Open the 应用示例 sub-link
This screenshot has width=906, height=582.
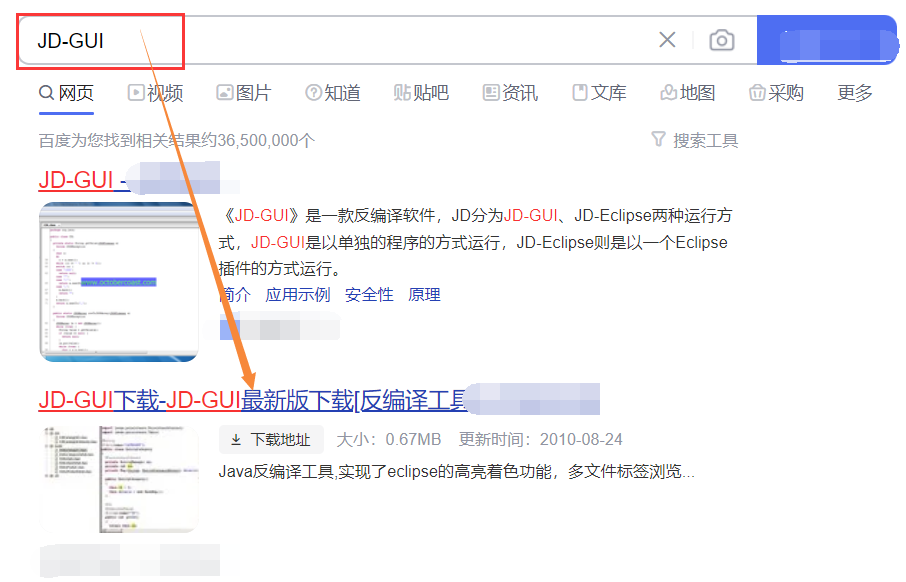(298, 295)
